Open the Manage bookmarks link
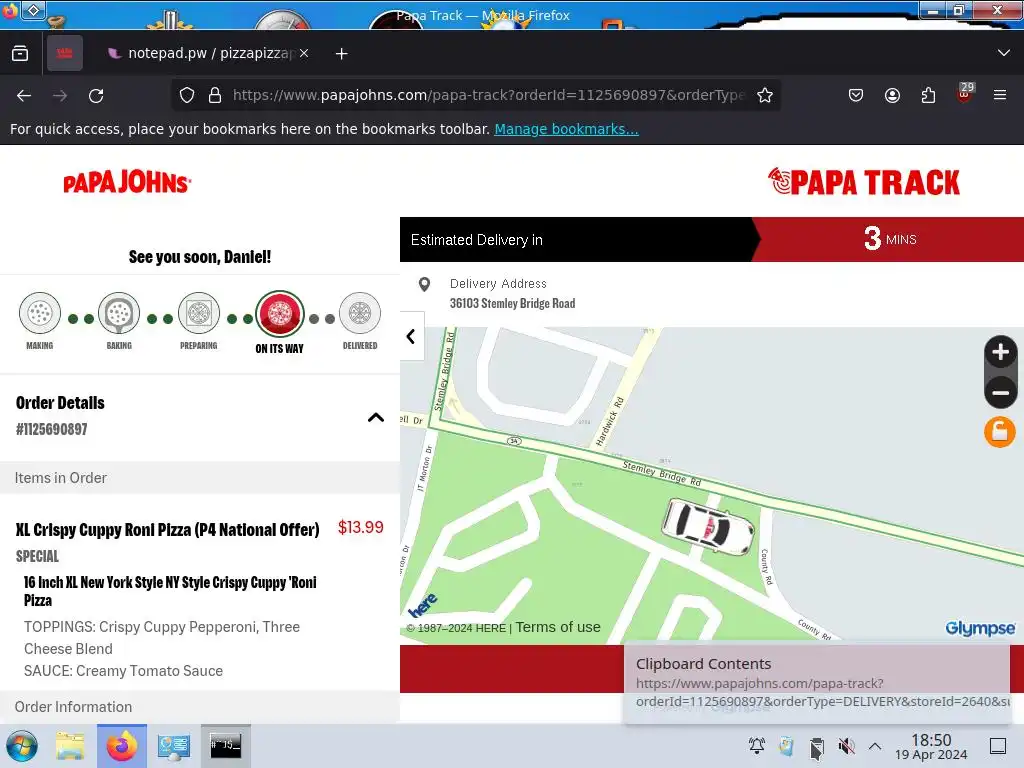Viewport: 1024px width, 768px height. tap(566, 129)
